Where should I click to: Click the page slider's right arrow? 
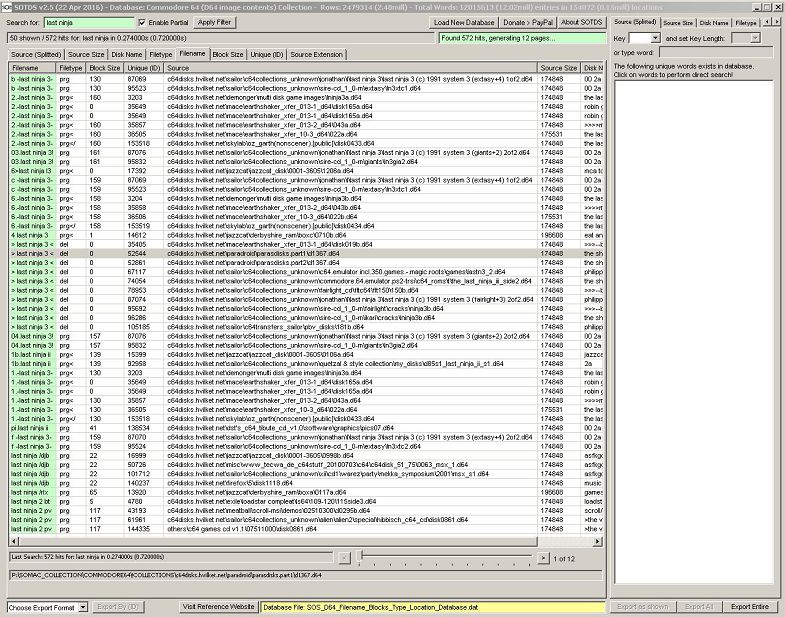pos(544,557)
